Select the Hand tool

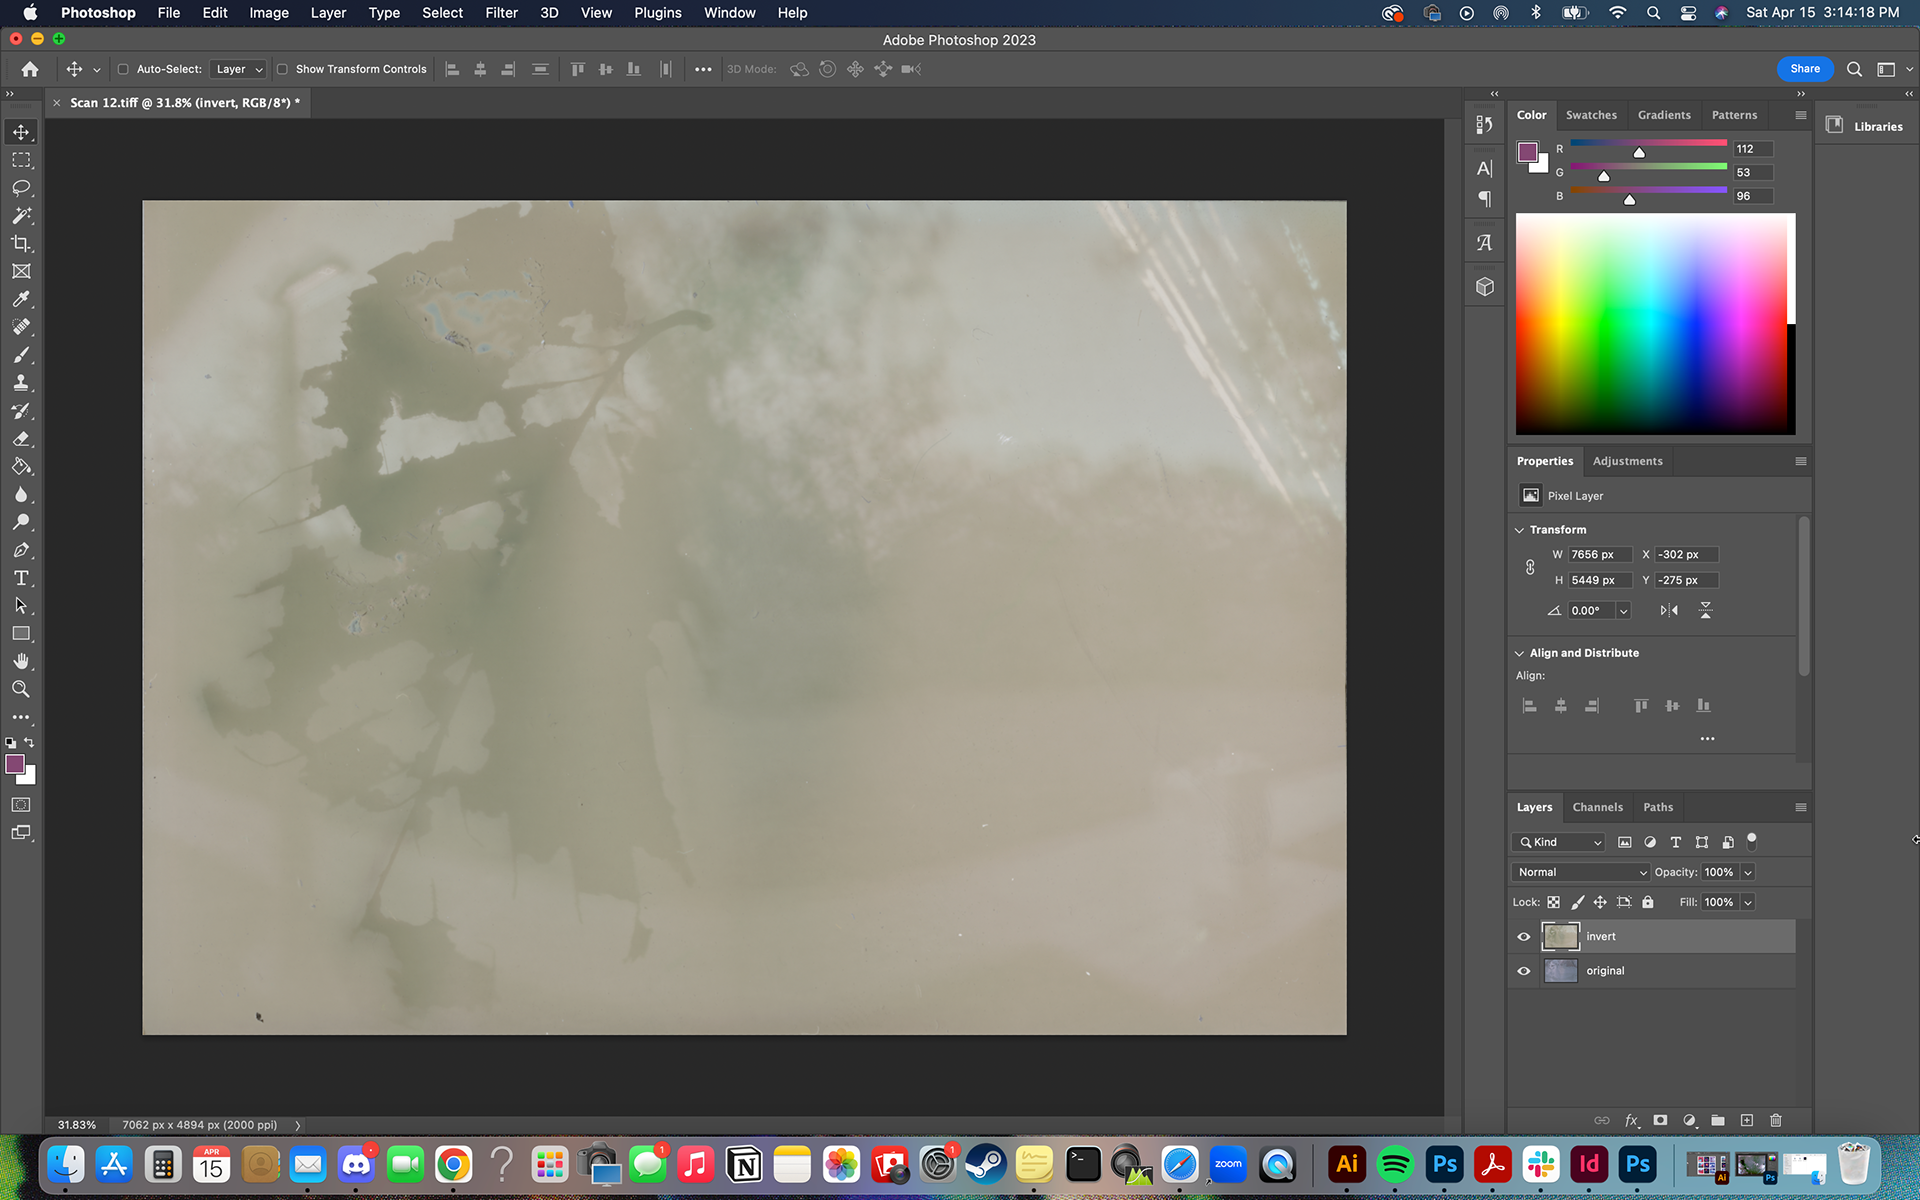(21, 662)
